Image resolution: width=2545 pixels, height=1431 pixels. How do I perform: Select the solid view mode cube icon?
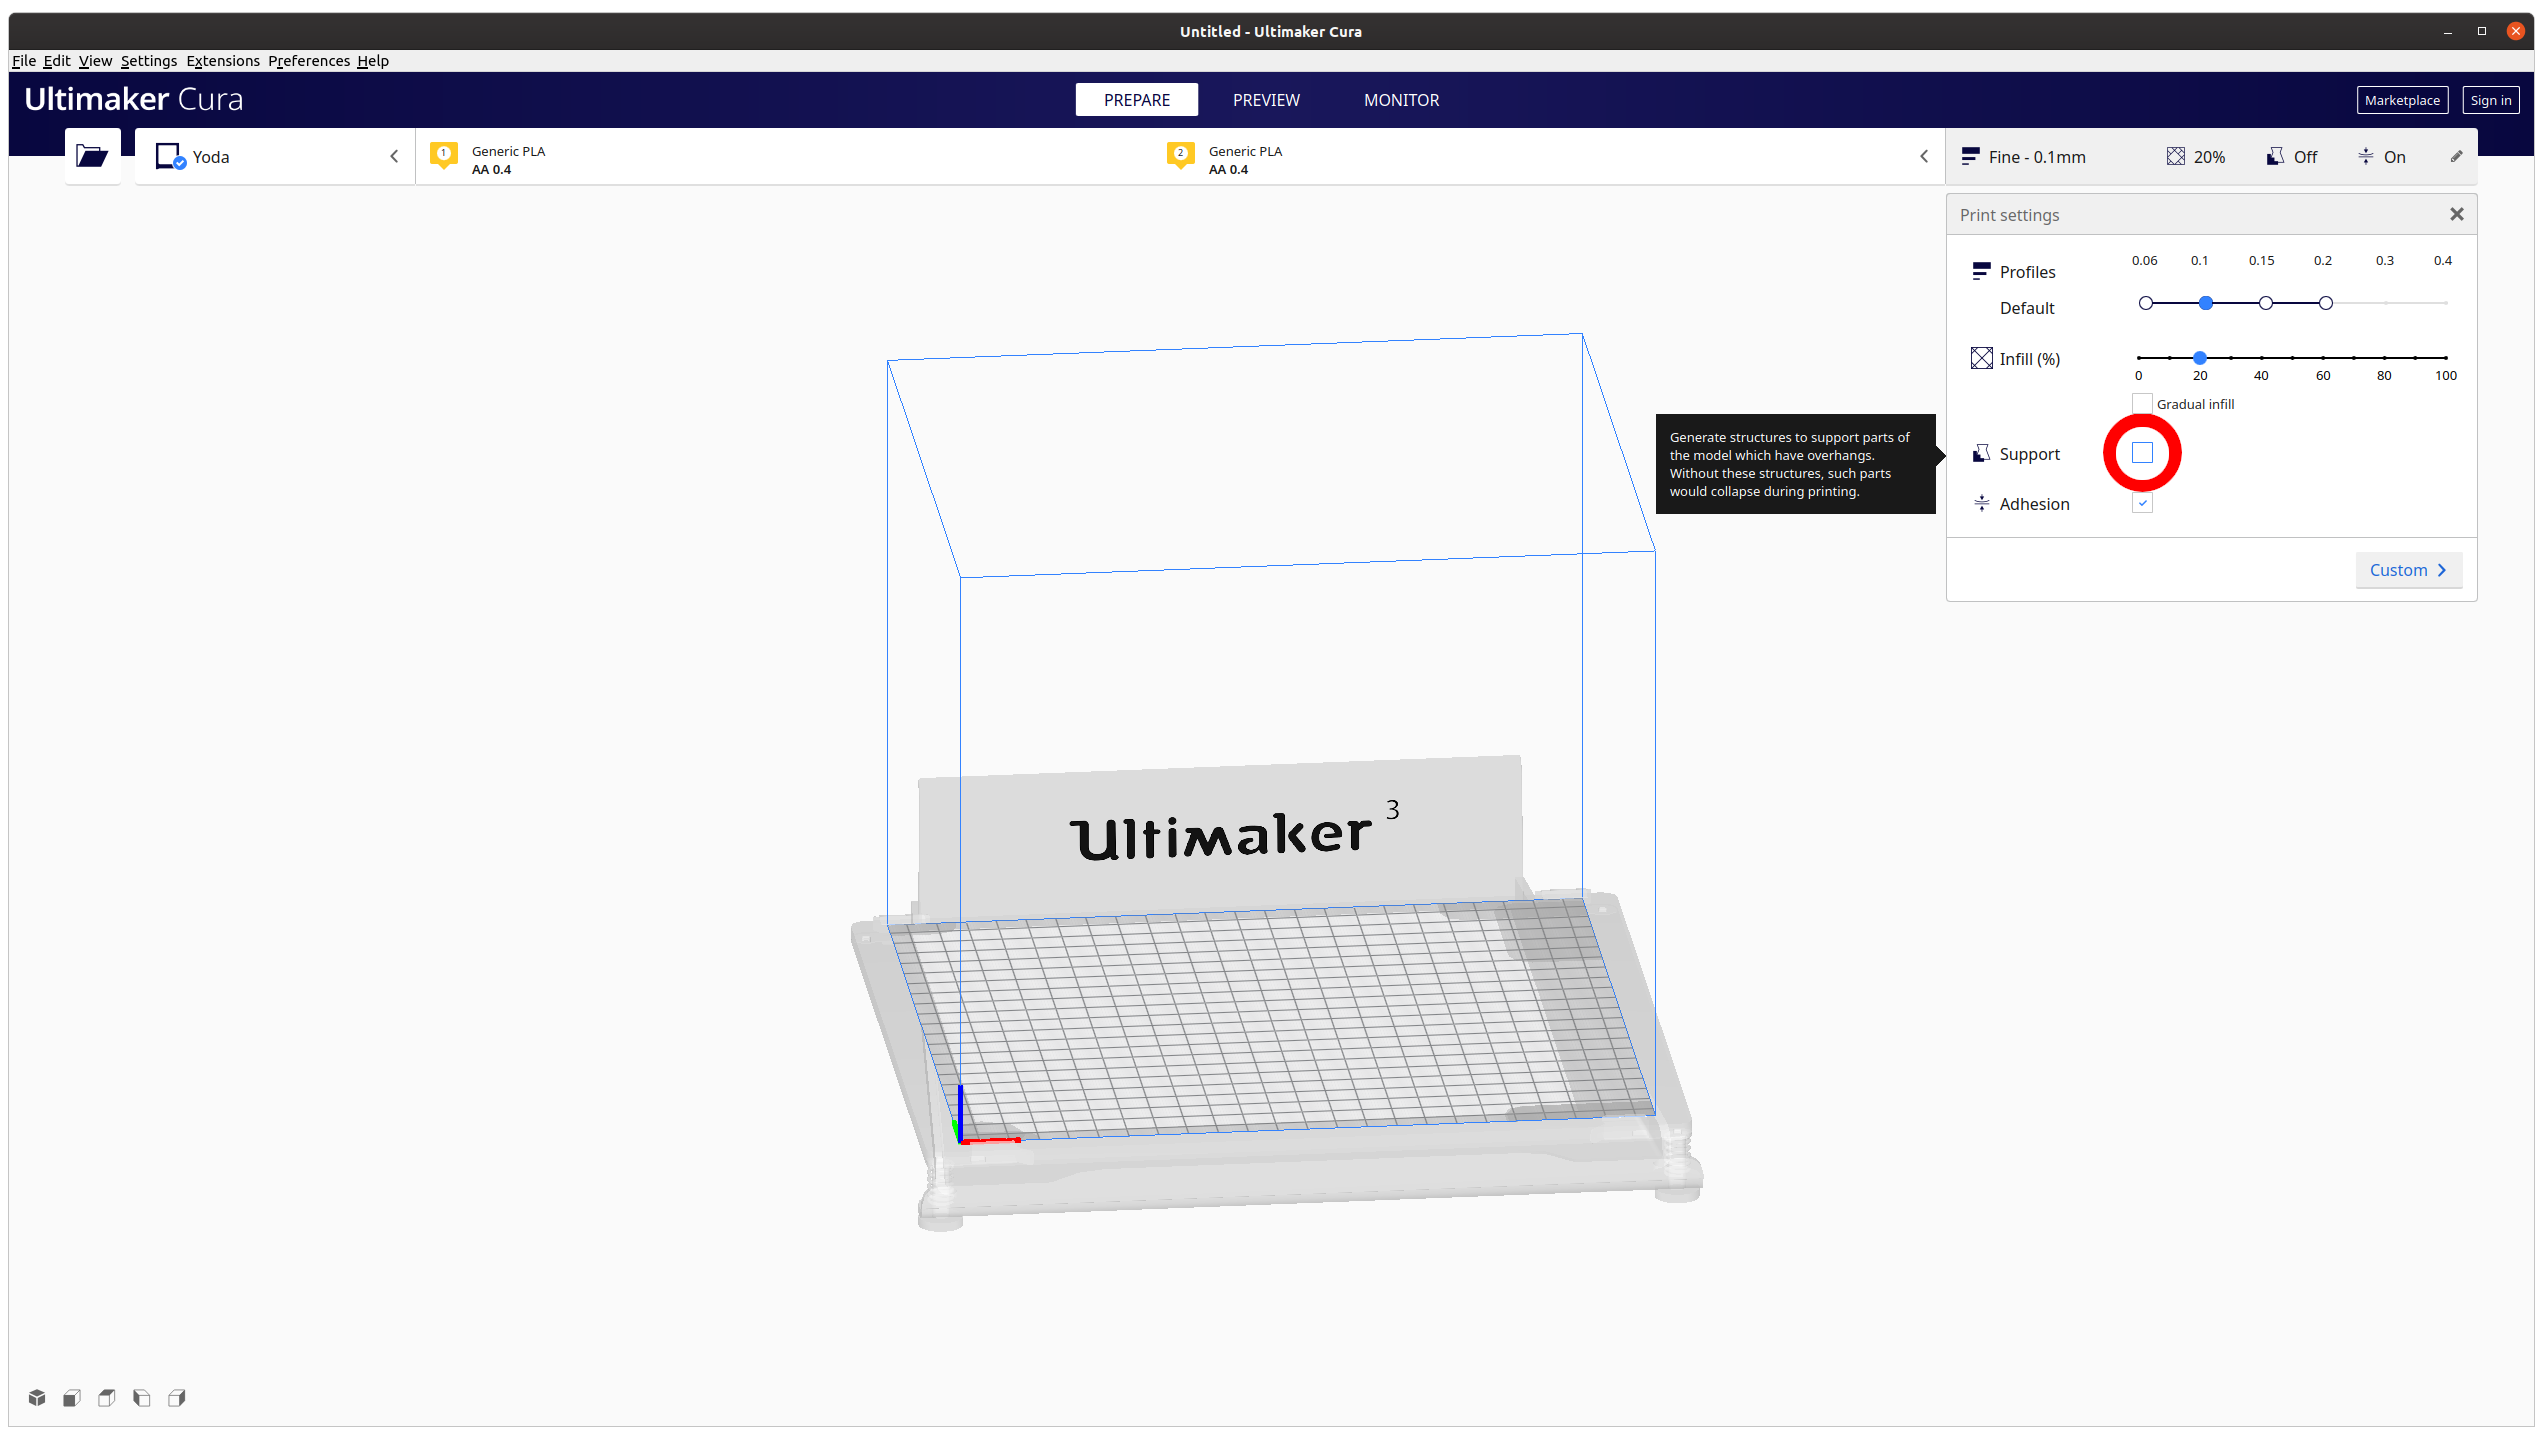point(35,1397)
